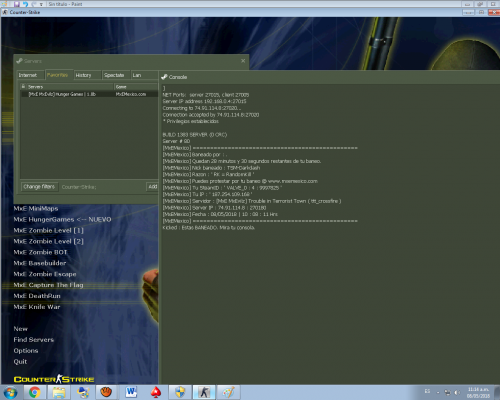Open the Paint taskbar icon
500x400 pixels.
tap(228, 392)
